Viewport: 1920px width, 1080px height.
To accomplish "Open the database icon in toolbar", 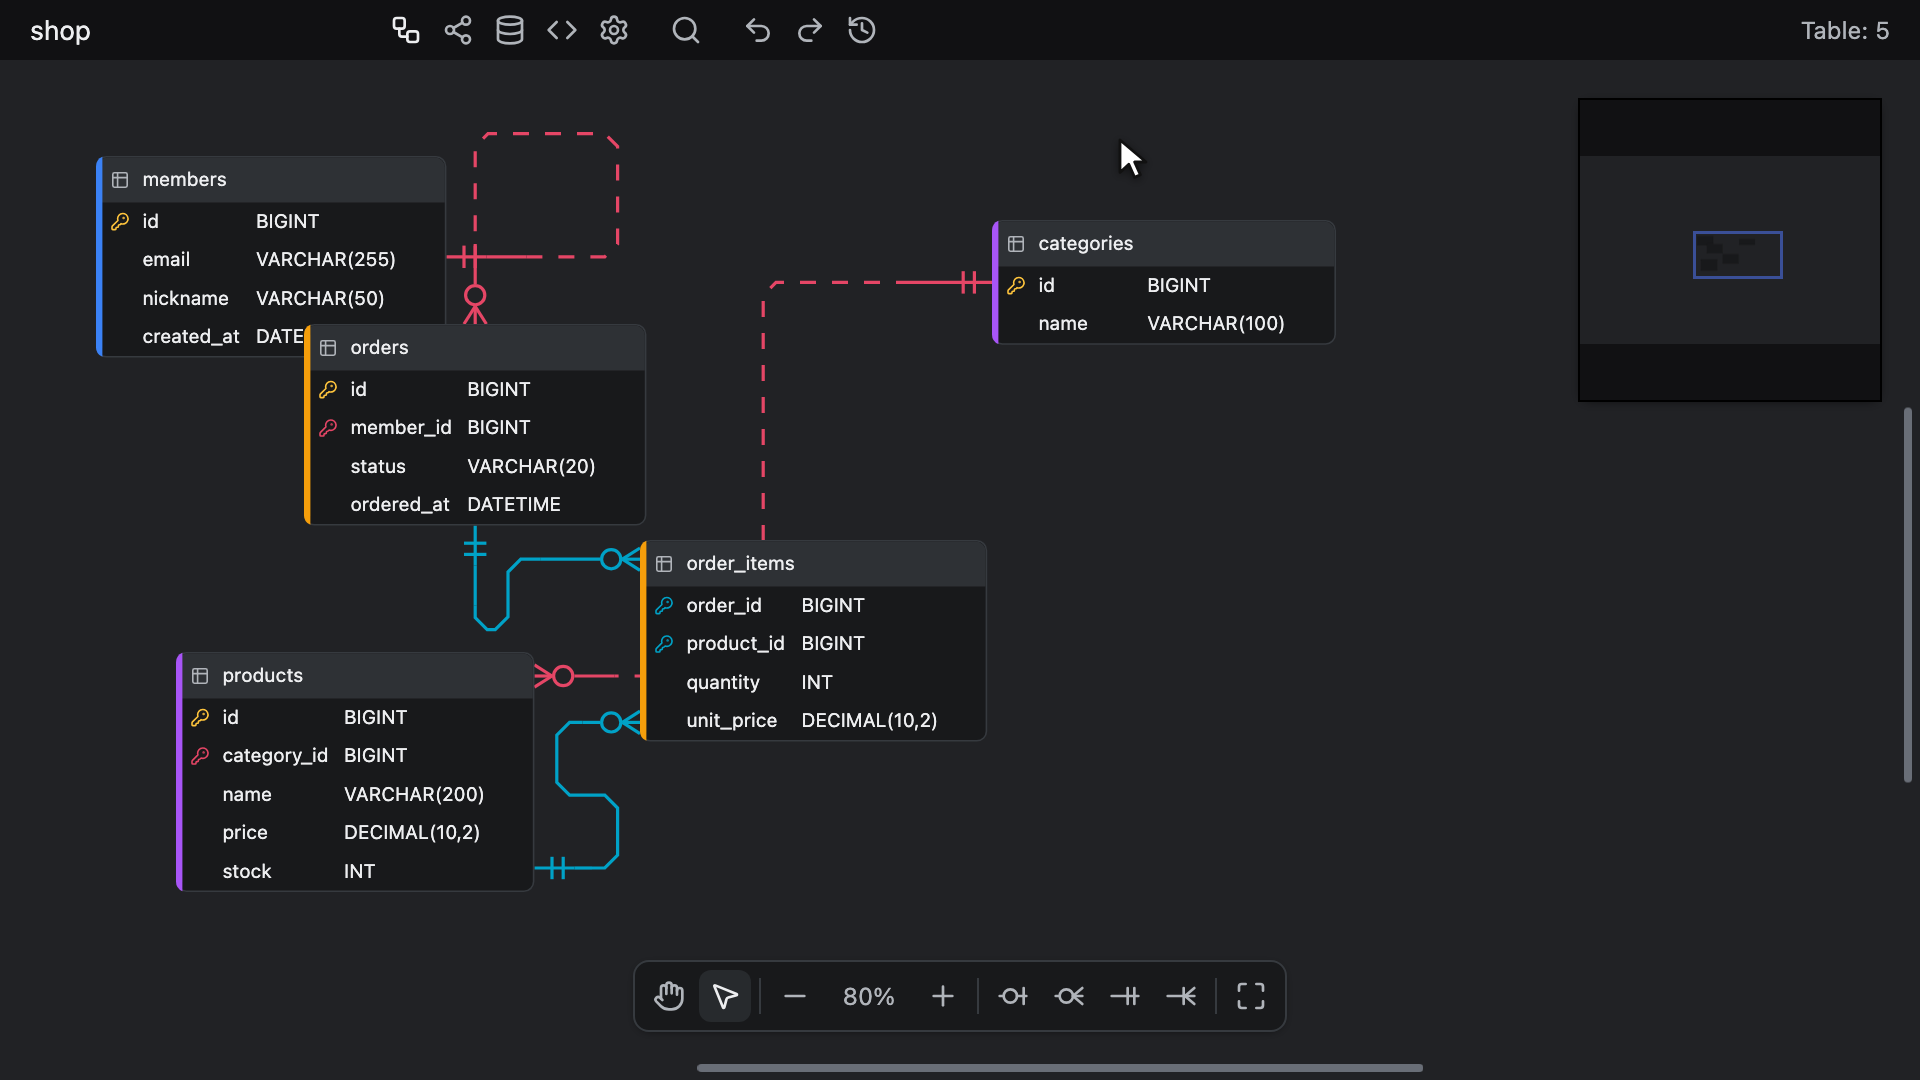I will pos(510,30).
